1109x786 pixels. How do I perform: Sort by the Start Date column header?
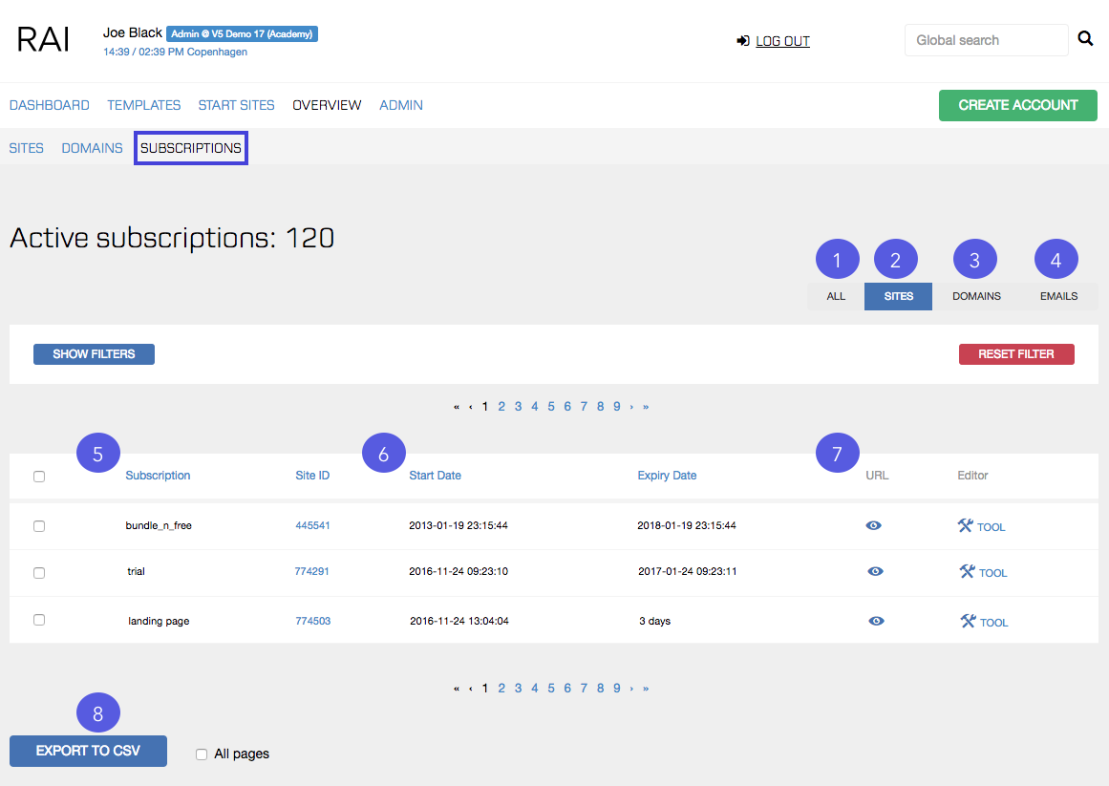coord(435,475)
